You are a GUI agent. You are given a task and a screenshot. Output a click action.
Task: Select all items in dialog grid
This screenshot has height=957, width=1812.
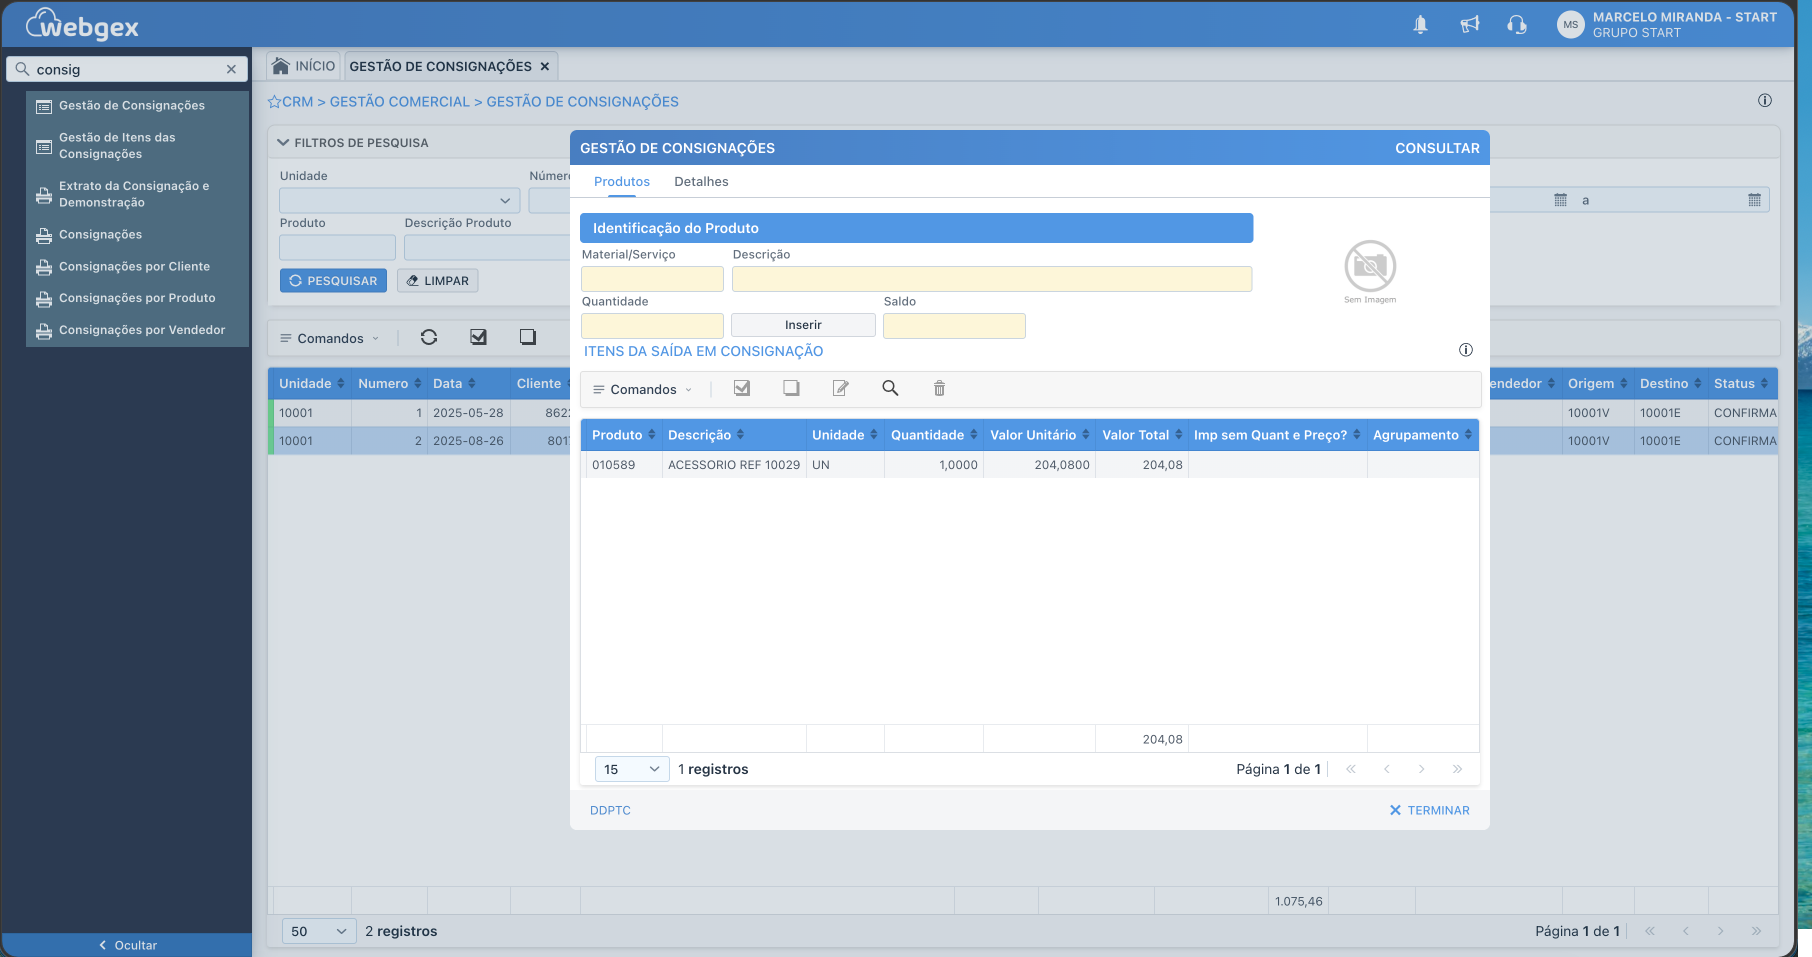tap(742, 388)
